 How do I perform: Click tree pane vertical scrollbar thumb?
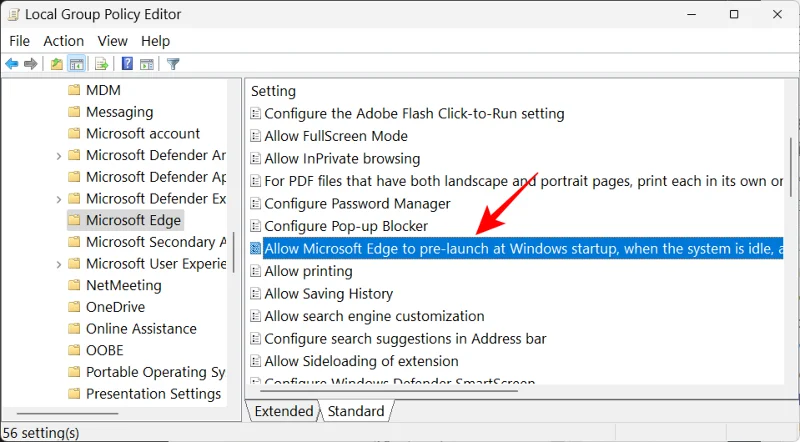[234, 253]
